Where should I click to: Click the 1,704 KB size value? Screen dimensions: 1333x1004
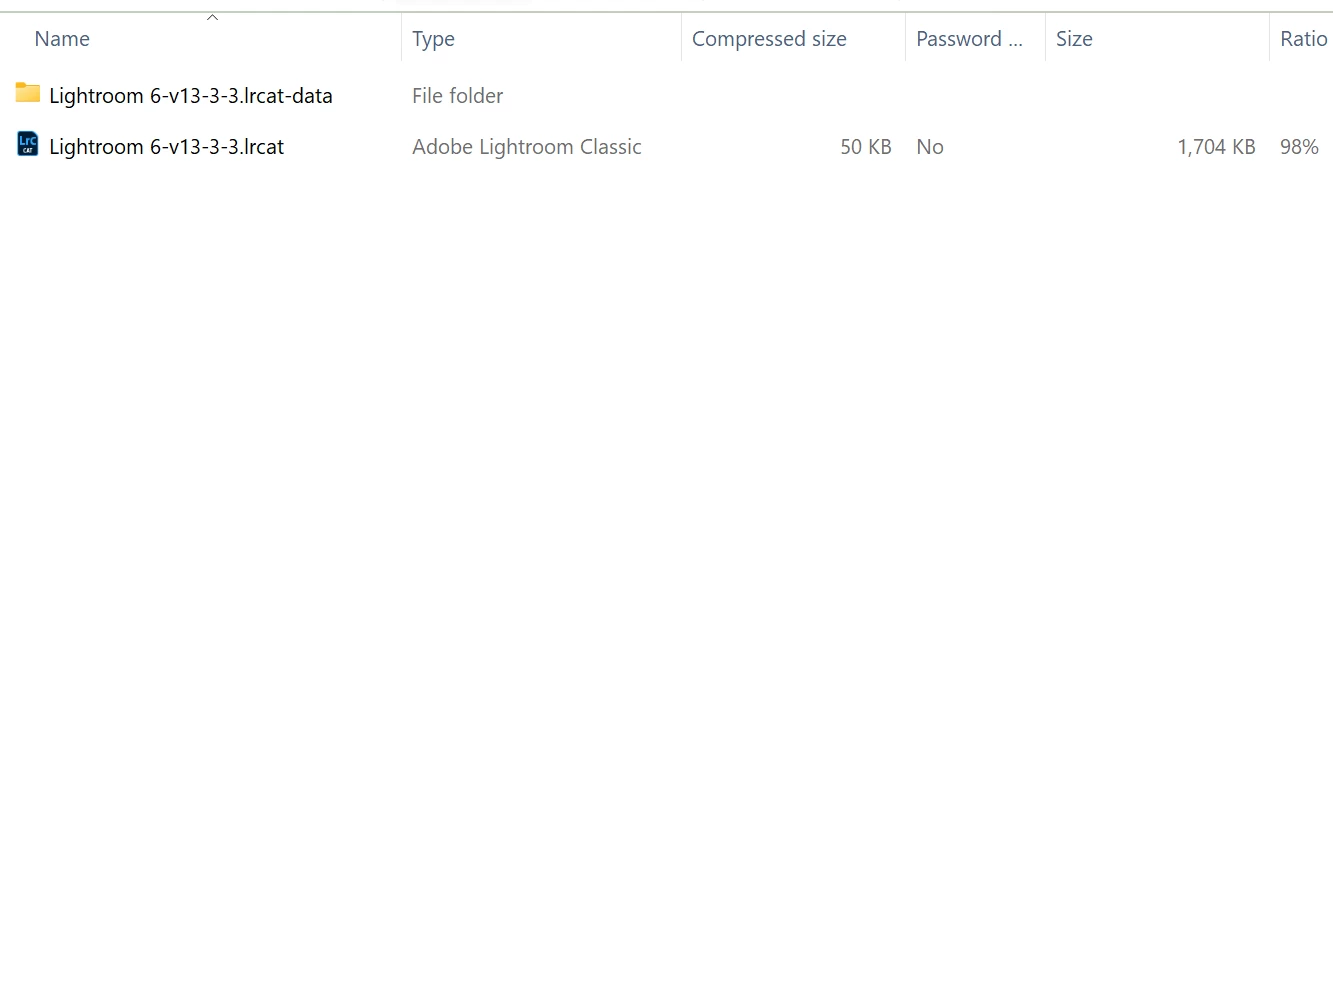[1216, 147]
